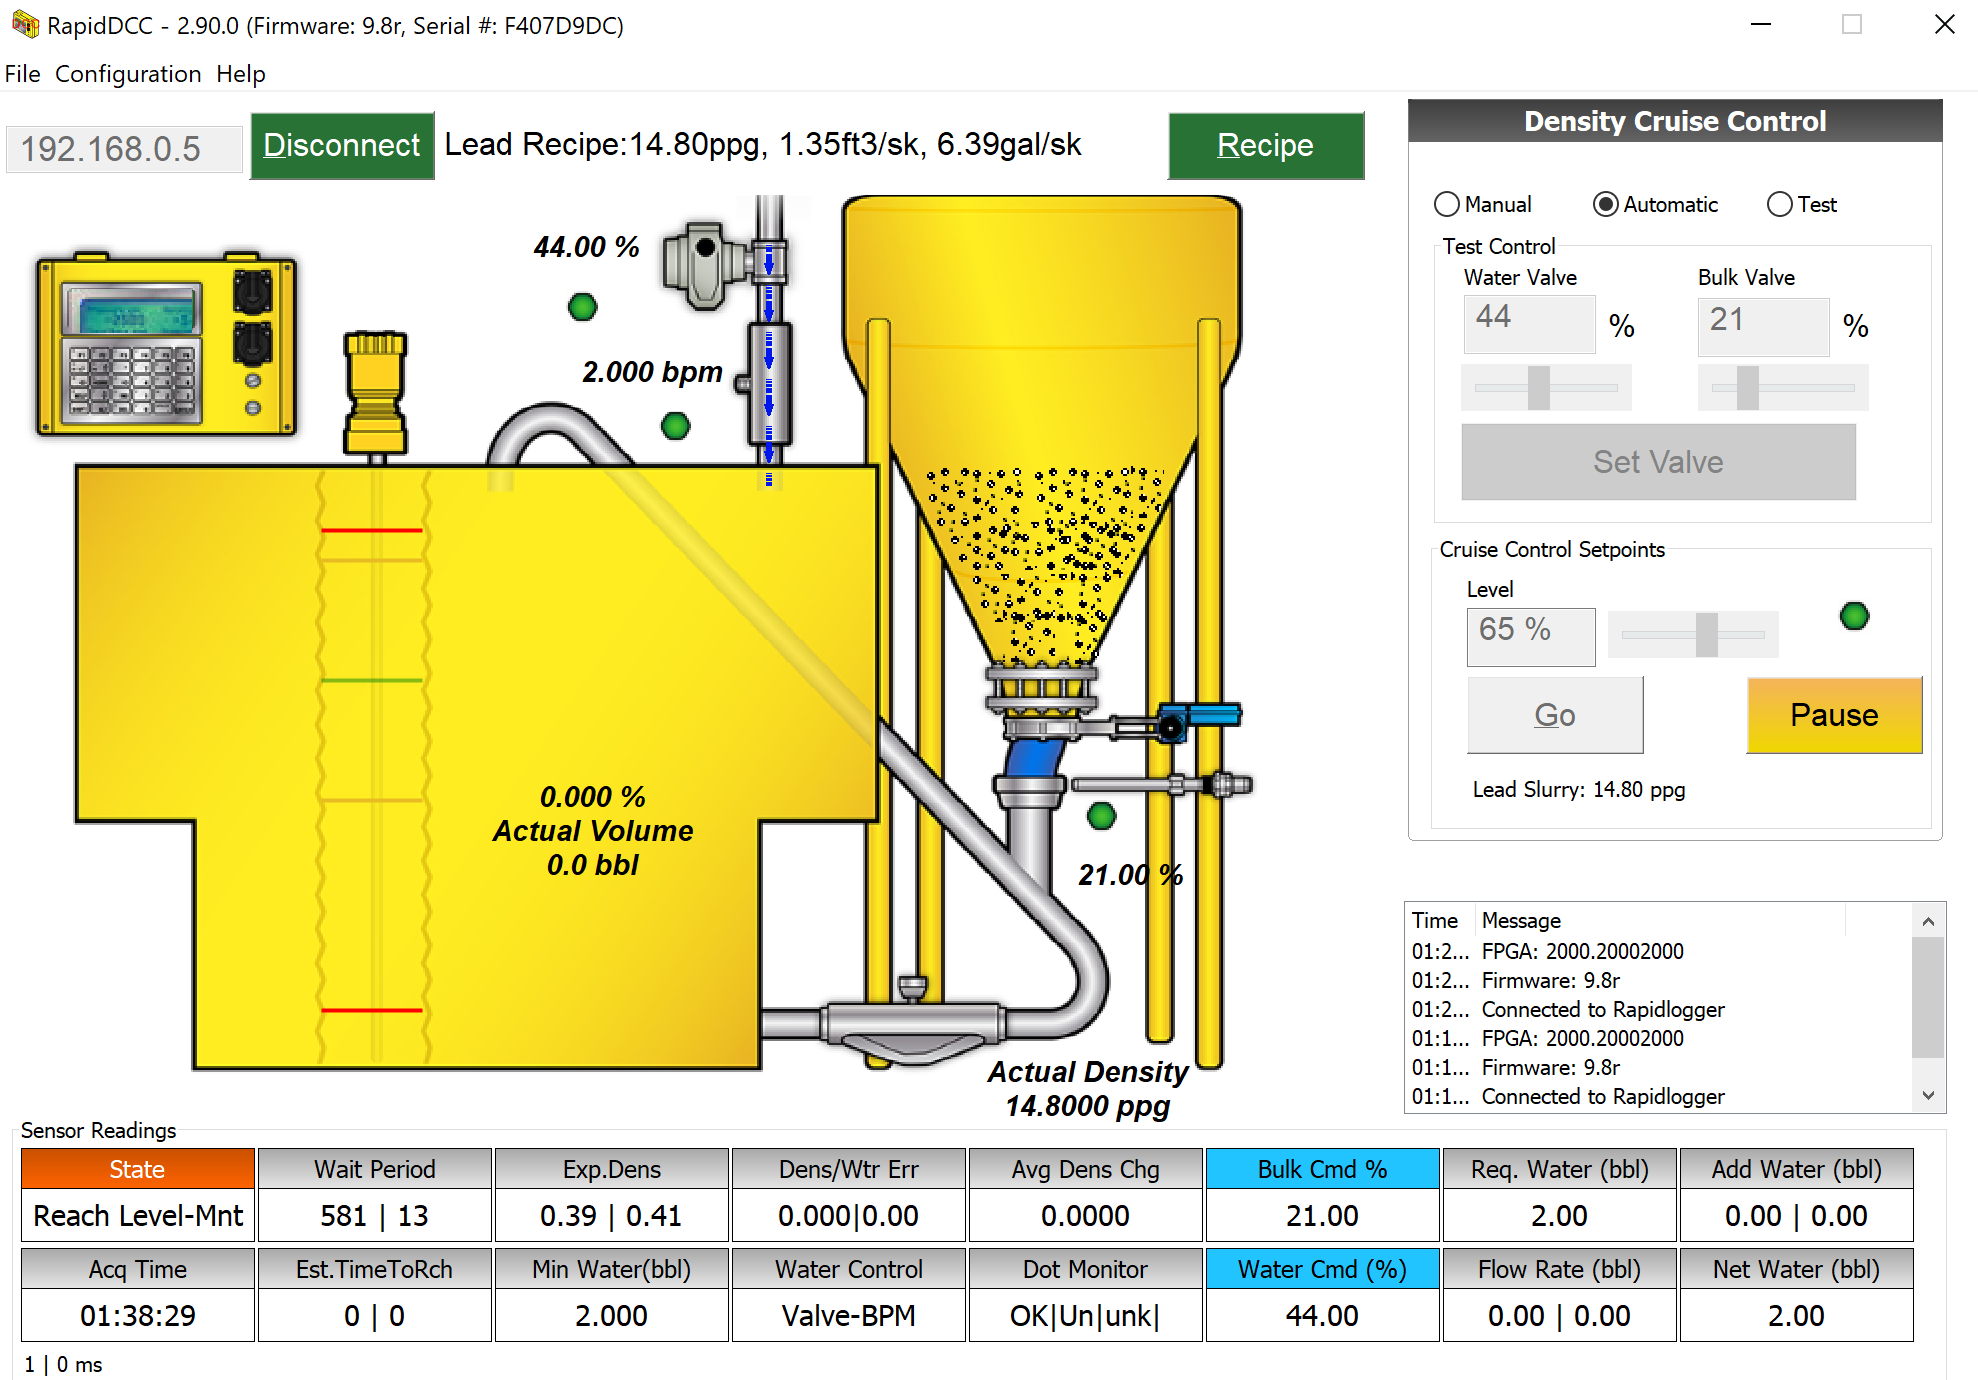
Task: Click the 2.000 bpm flow rate label
Action: [652, 372]
